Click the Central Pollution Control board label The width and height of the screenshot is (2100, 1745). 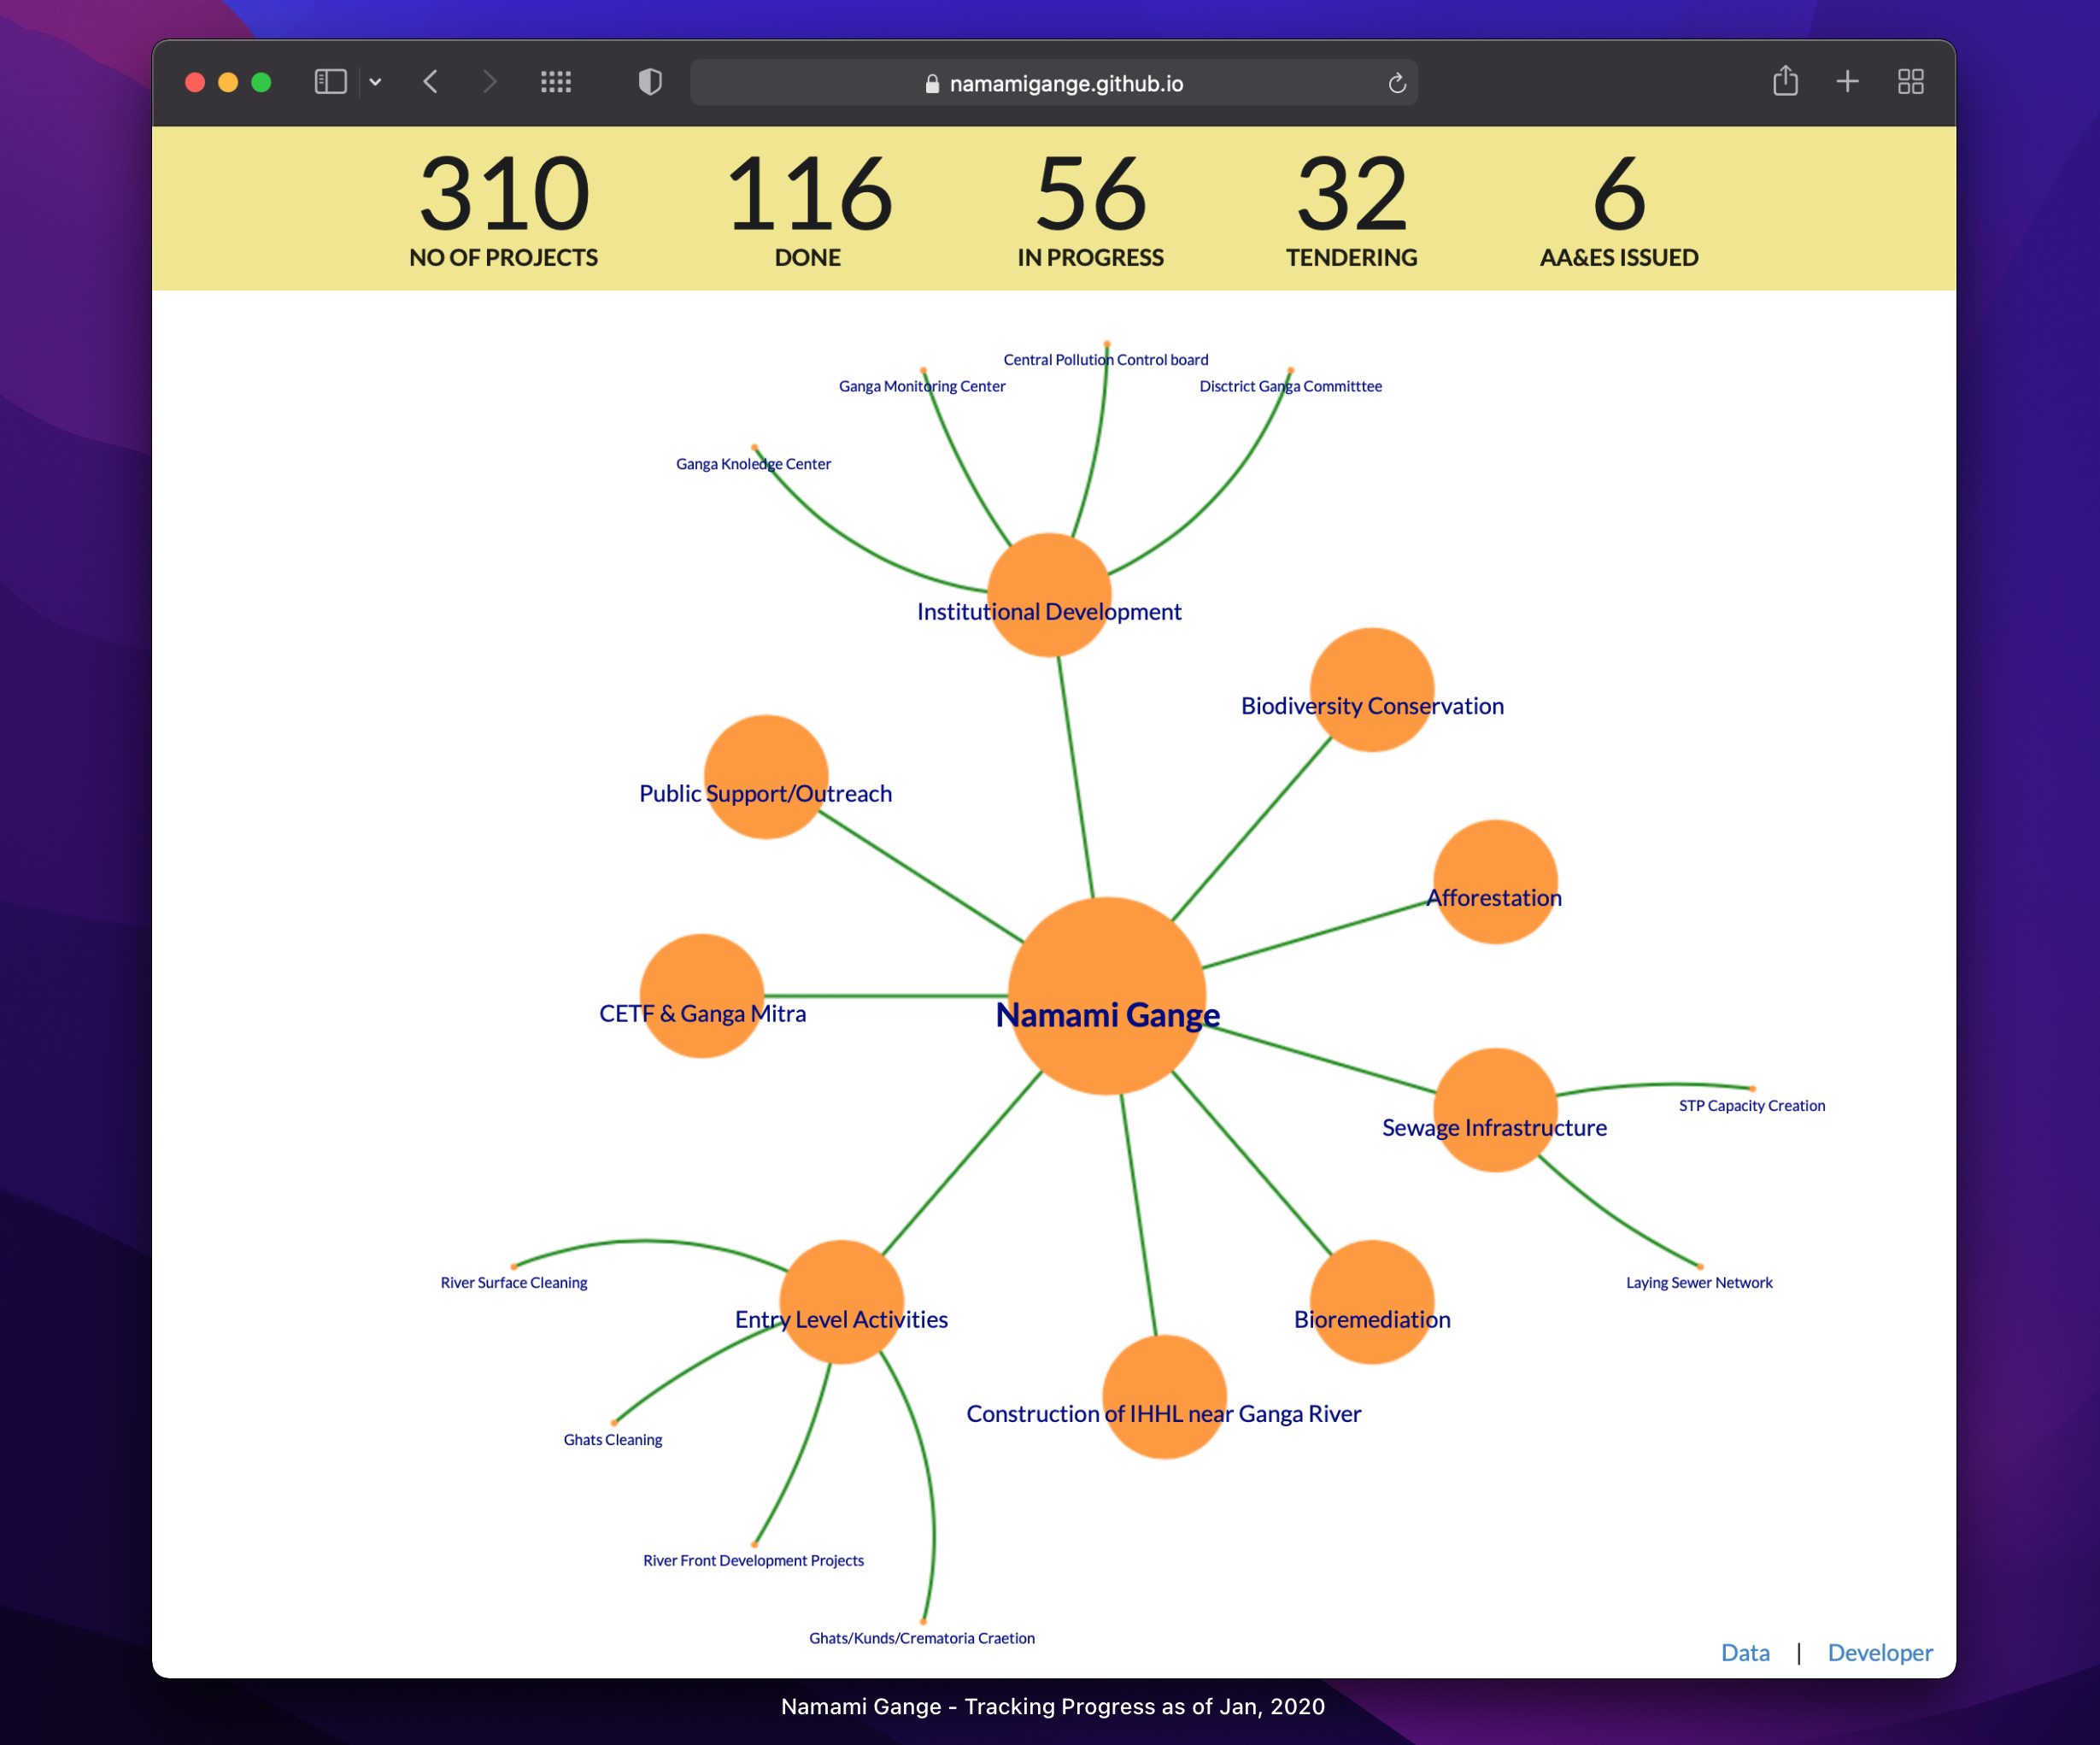click(x=1106, y=360)
